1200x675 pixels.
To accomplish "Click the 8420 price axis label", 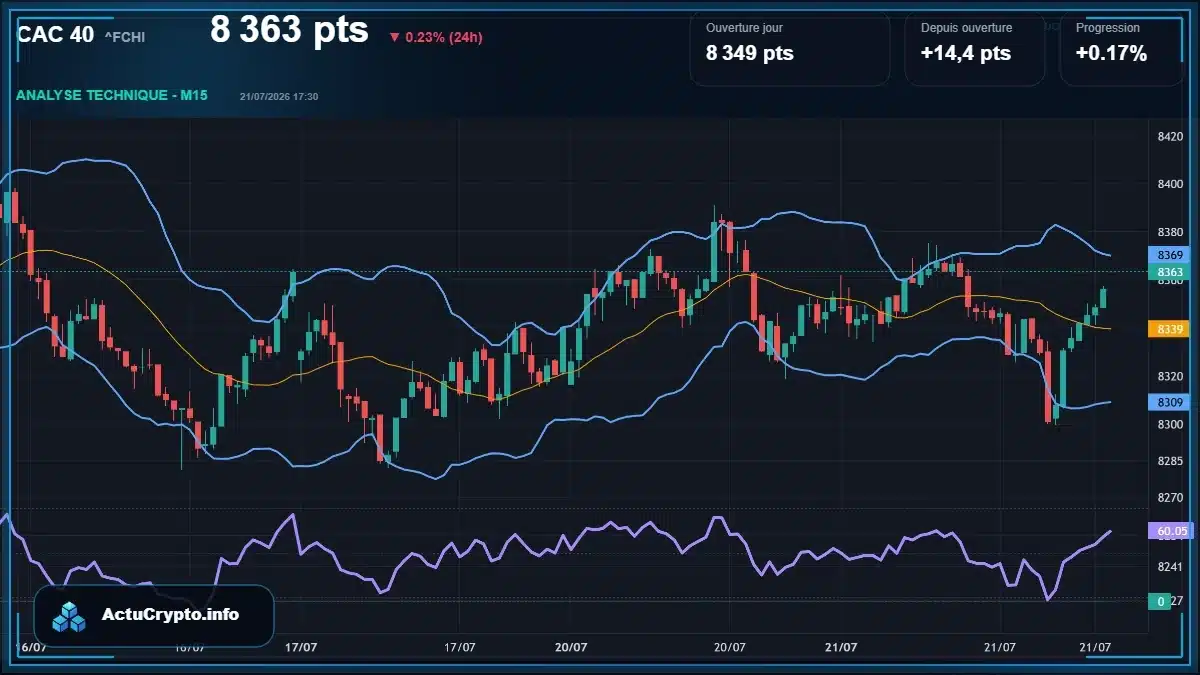I will coord(1170,137).
